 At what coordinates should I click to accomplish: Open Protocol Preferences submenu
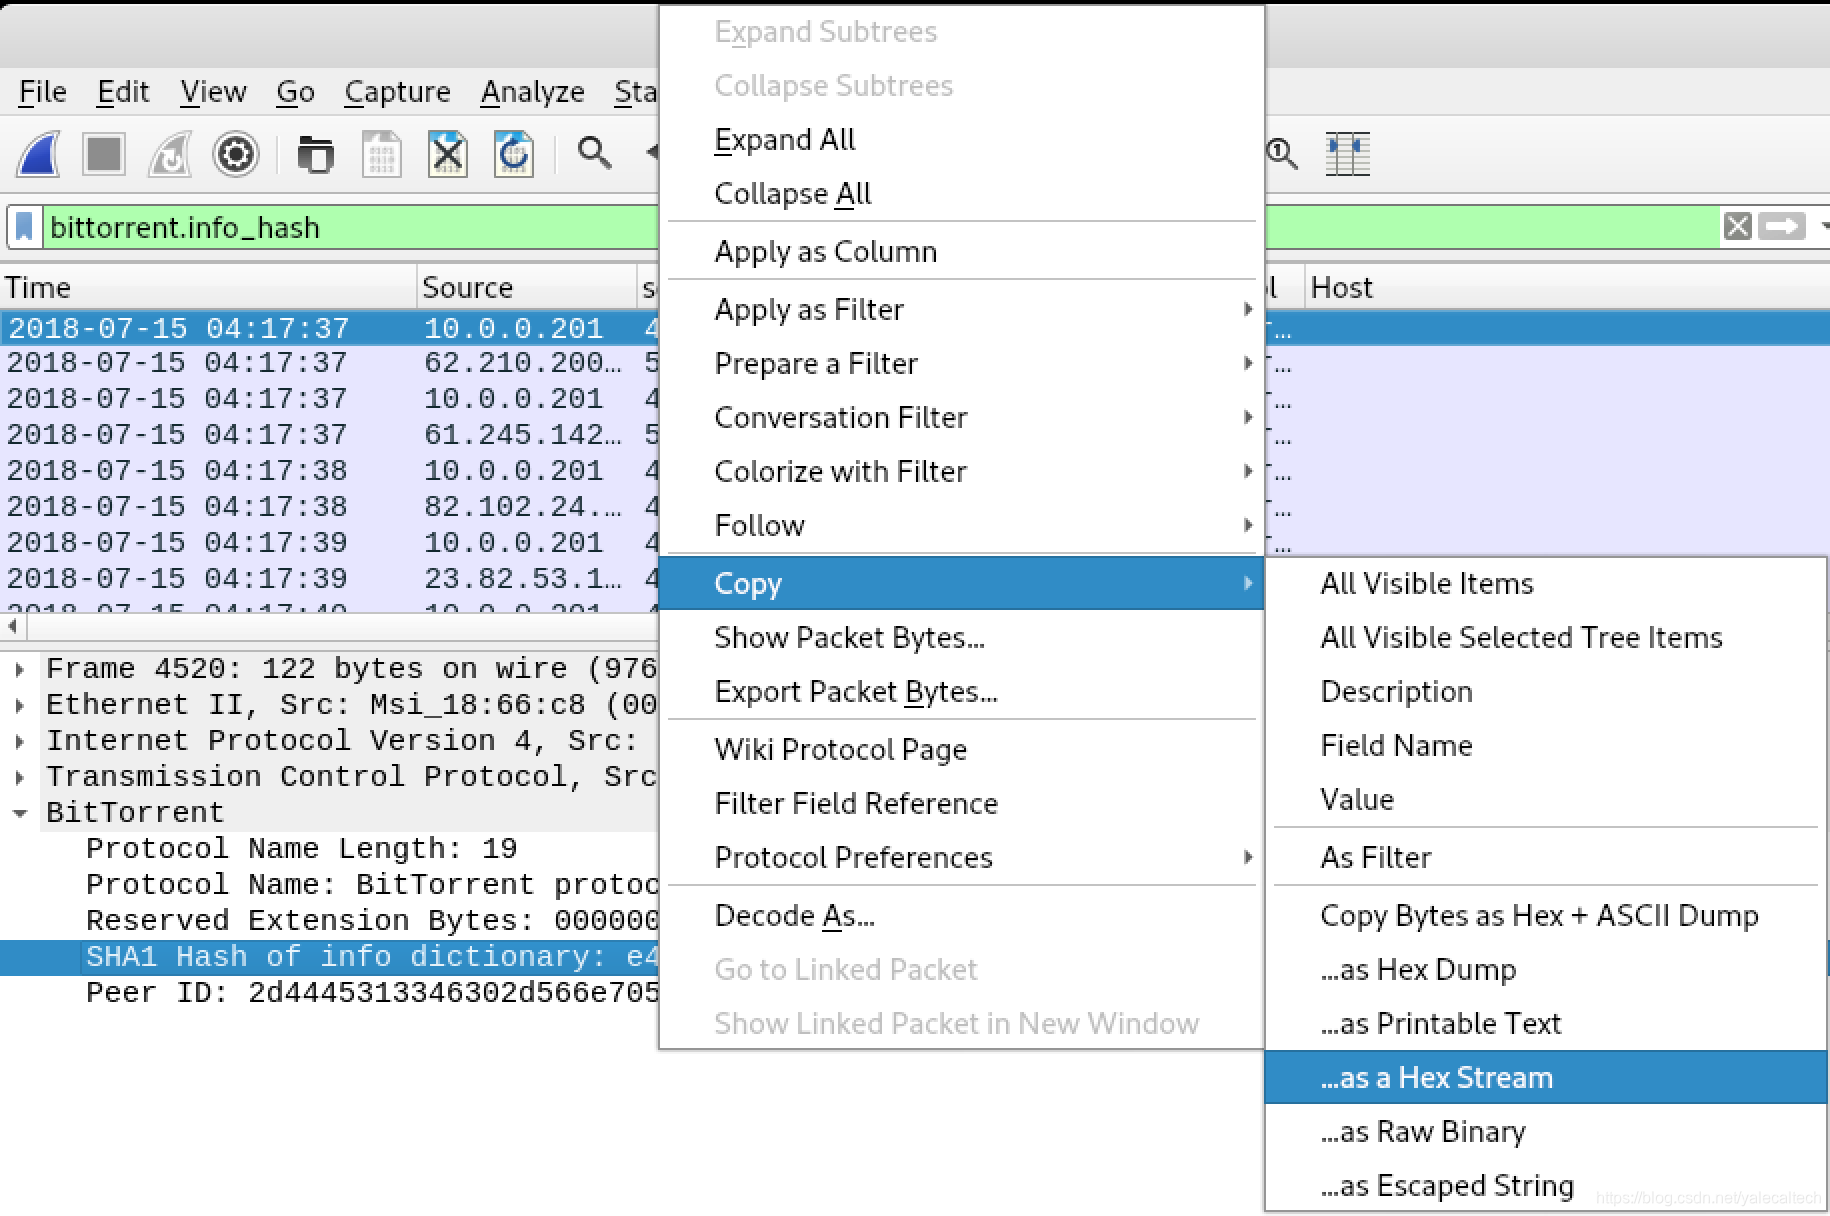[961, 858]
